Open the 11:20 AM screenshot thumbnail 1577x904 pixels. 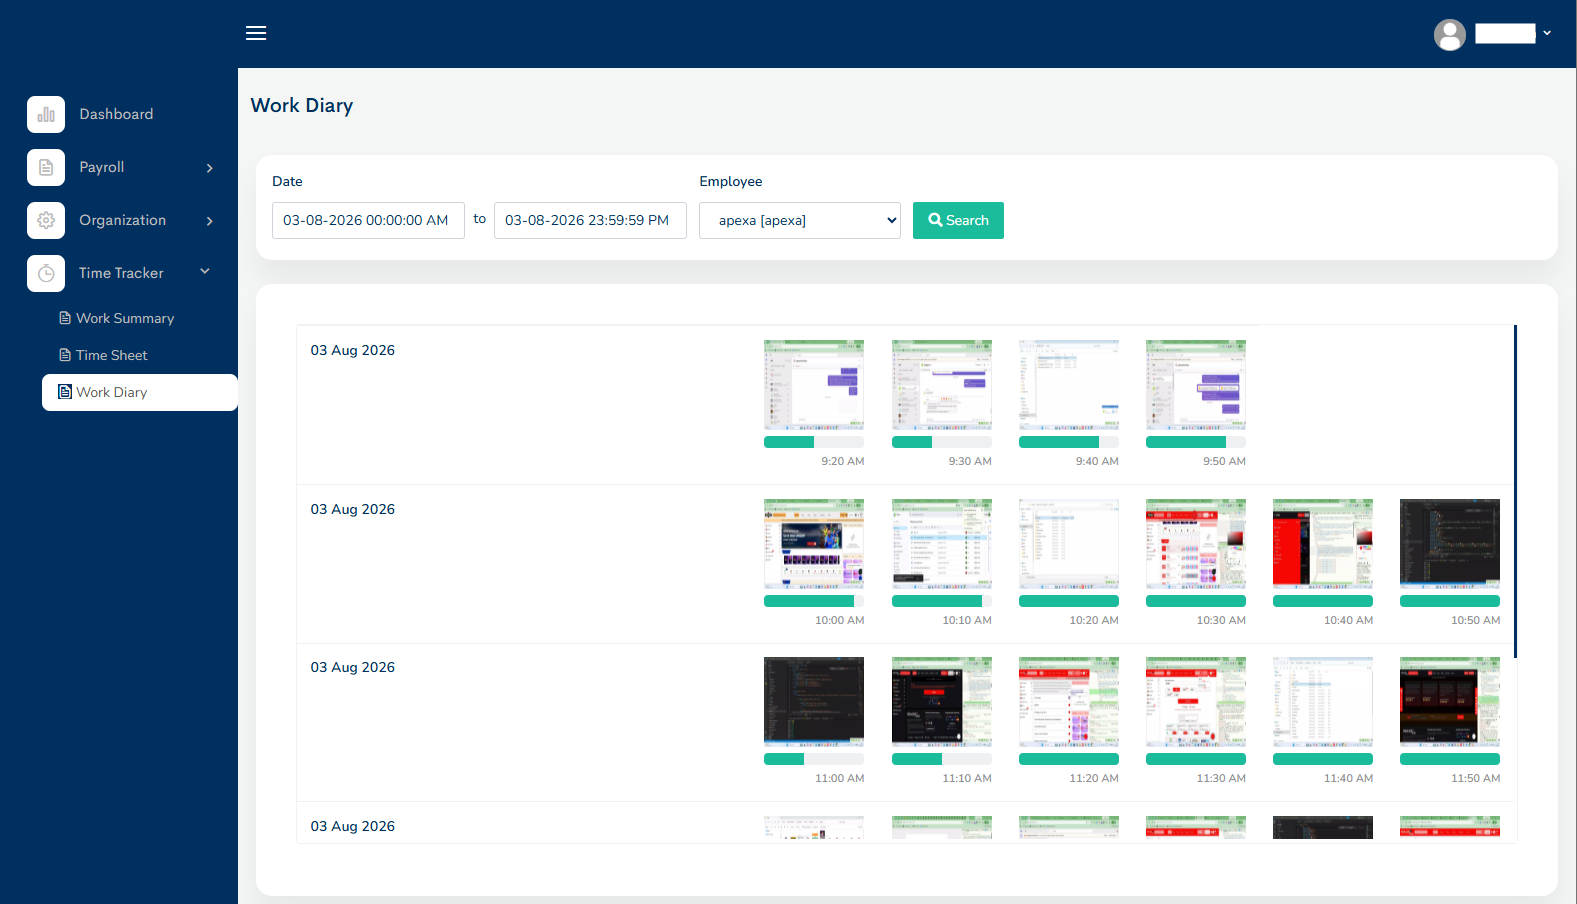tap(1069, 702)
